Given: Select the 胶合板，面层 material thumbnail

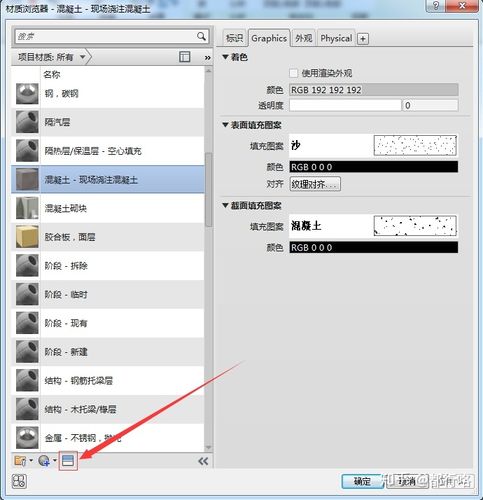Looking at the screenshot, I should (27, 237).
